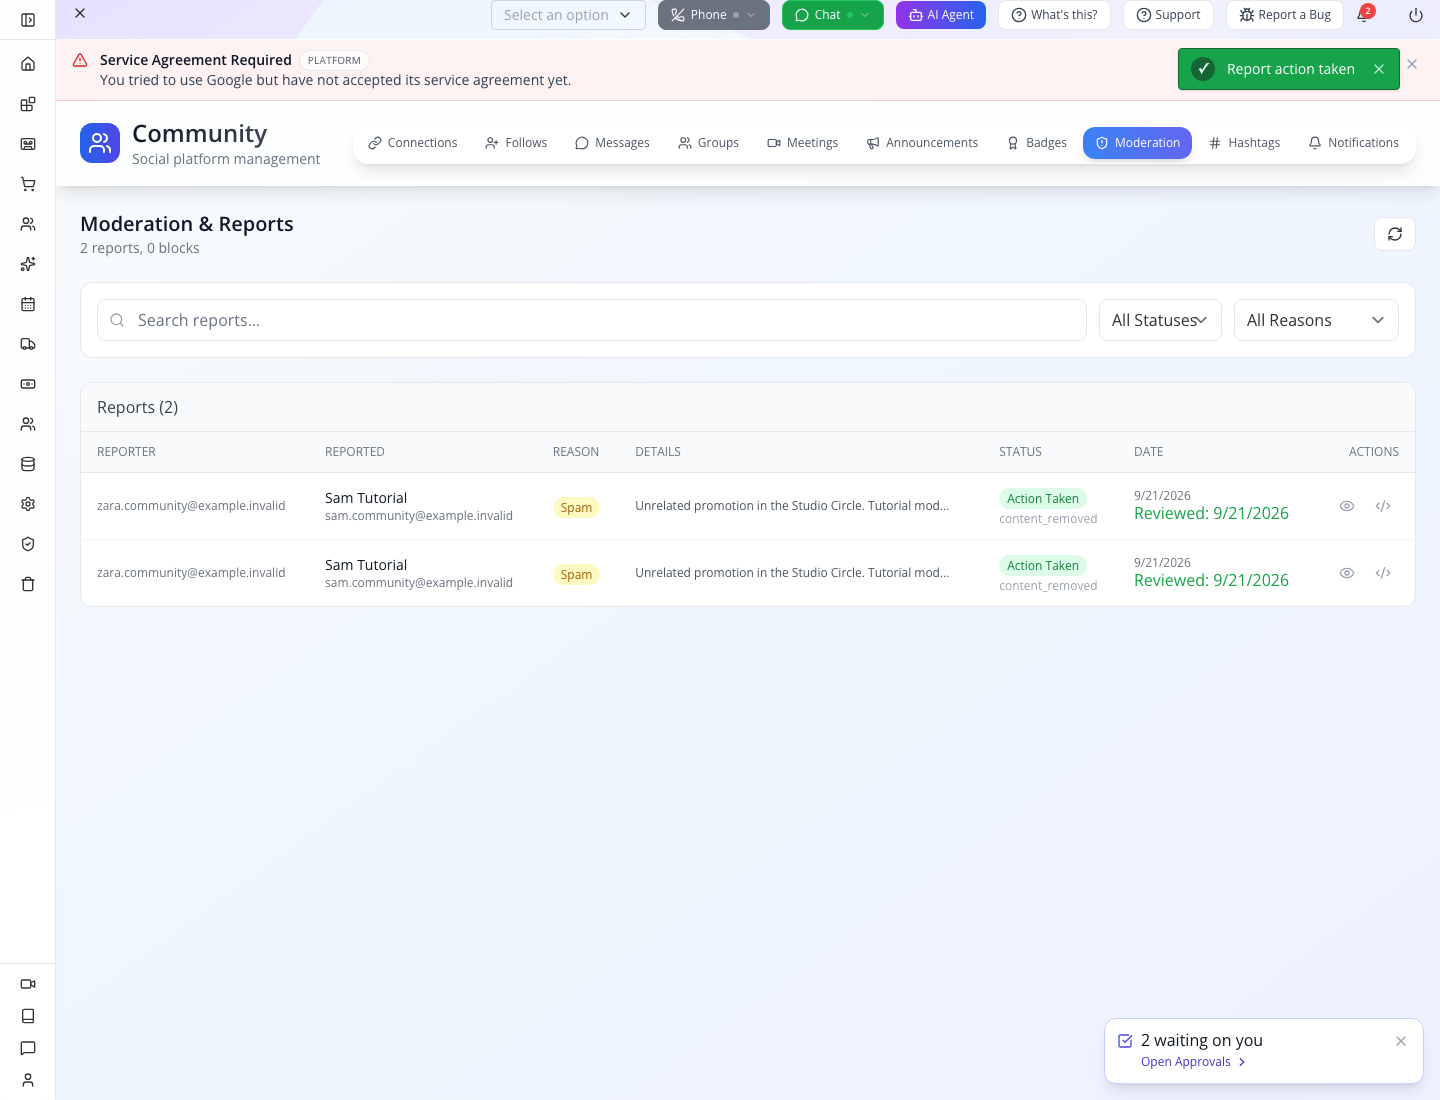Toggle the sidebar panel icon
Screen dimensions: 1440x1100
click(28, 20)
